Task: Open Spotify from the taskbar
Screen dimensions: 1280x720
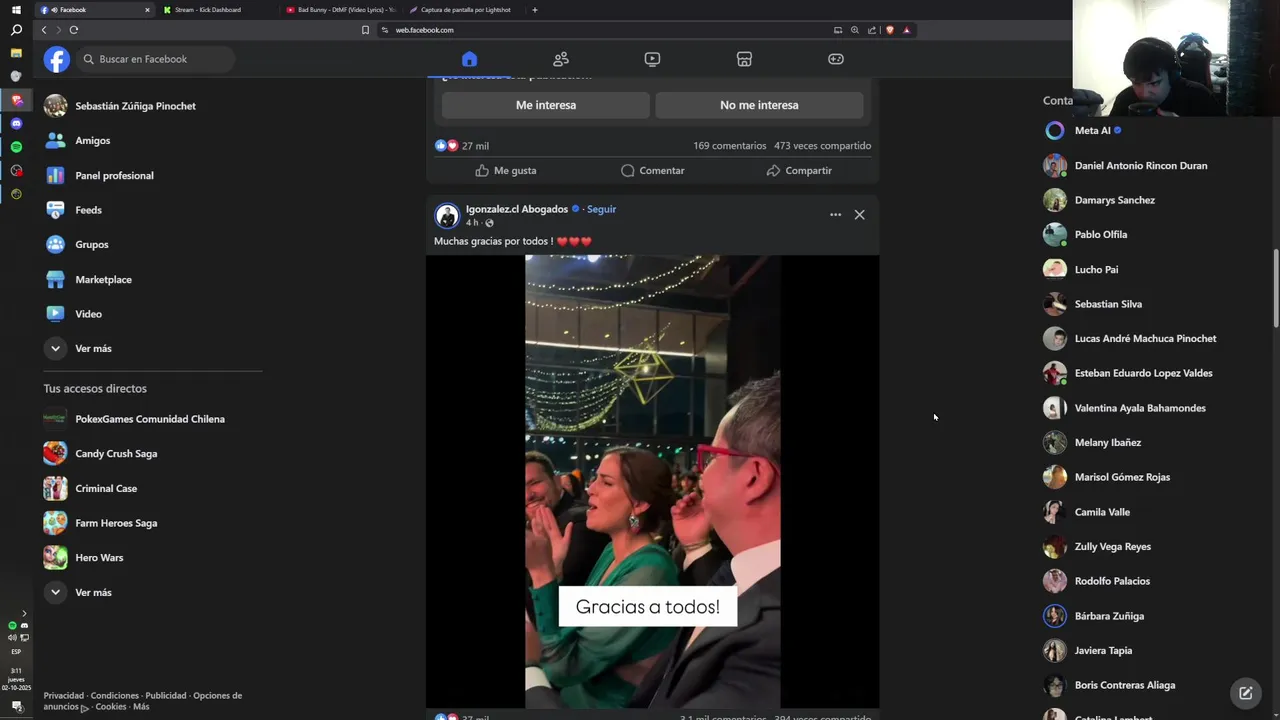Action: tap(16, 147)
